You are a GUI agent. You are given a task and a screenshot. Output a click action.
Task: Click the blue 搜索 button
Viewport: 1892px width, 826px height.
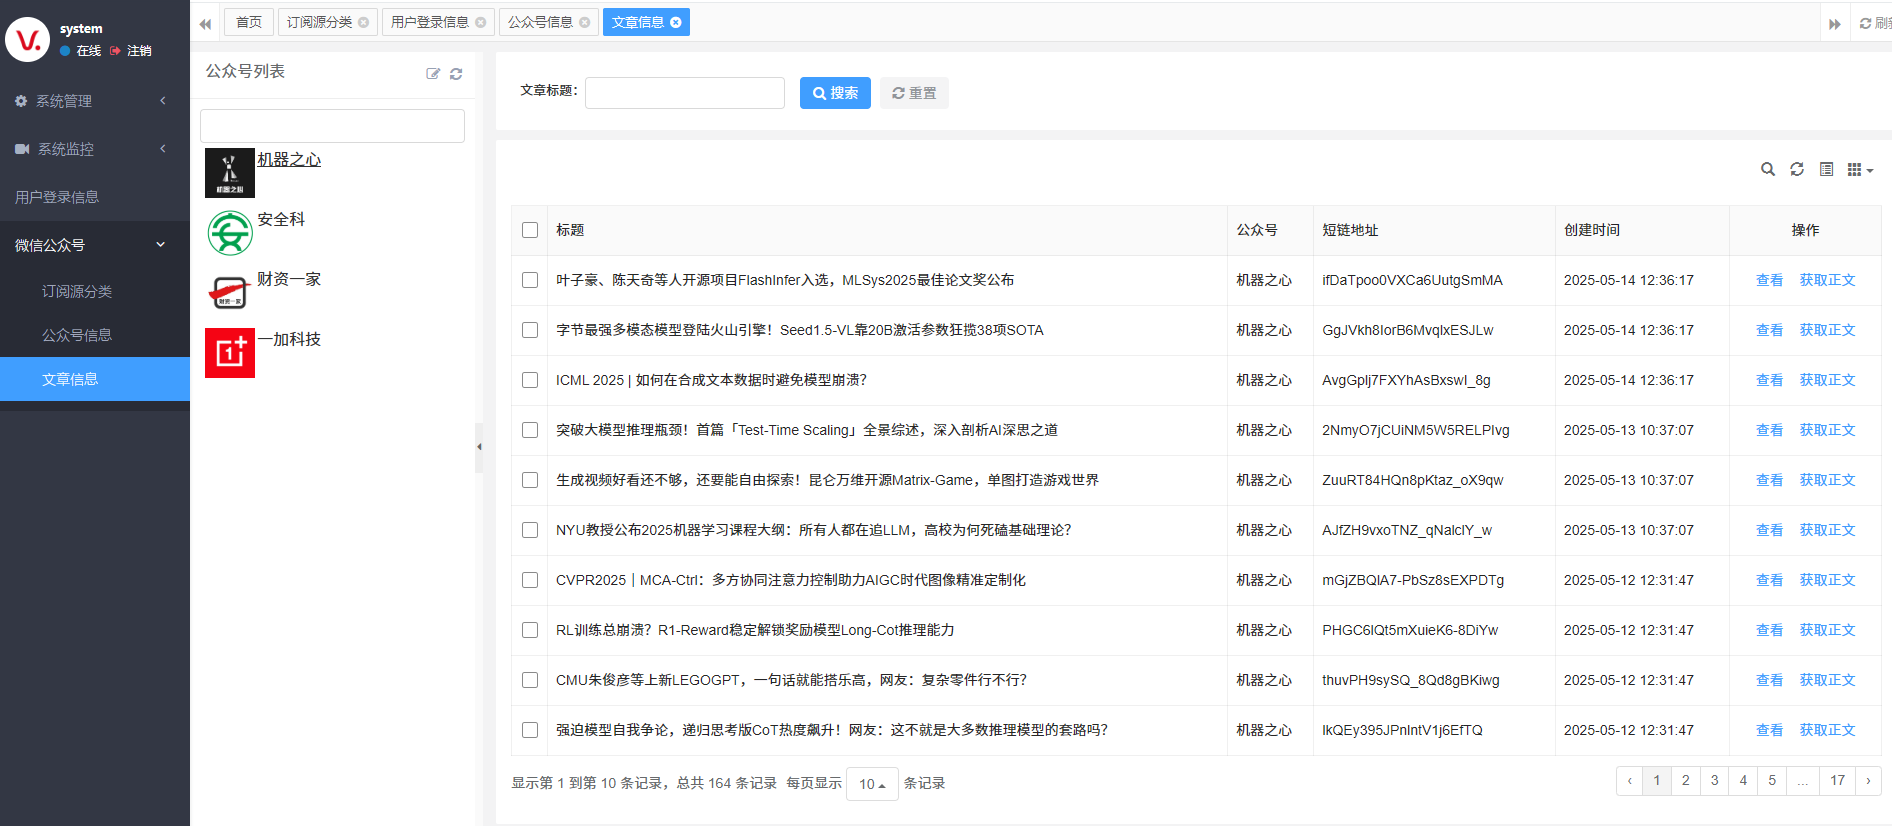point(835,93)
